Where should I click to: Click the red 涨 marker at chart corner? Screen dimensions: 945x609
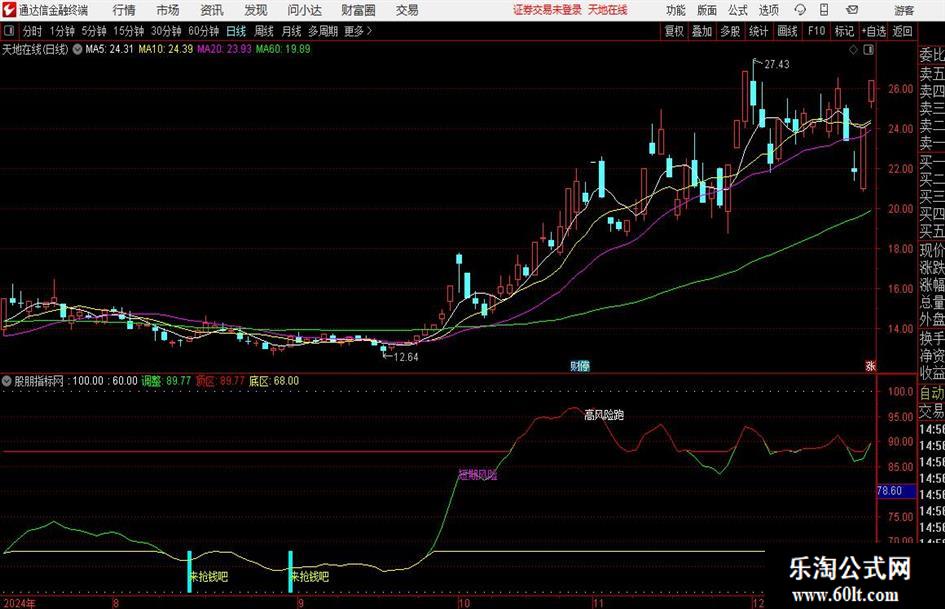870,365
